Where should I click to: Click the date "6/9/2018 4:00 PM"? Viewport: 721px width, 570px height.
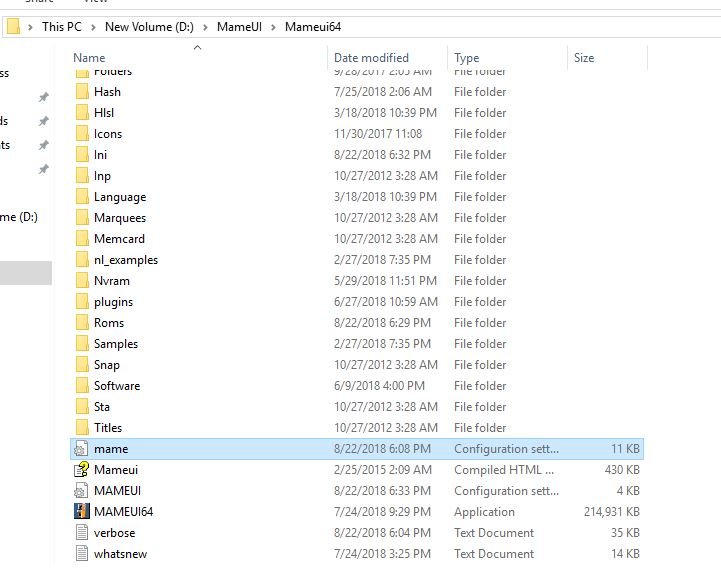379,386
